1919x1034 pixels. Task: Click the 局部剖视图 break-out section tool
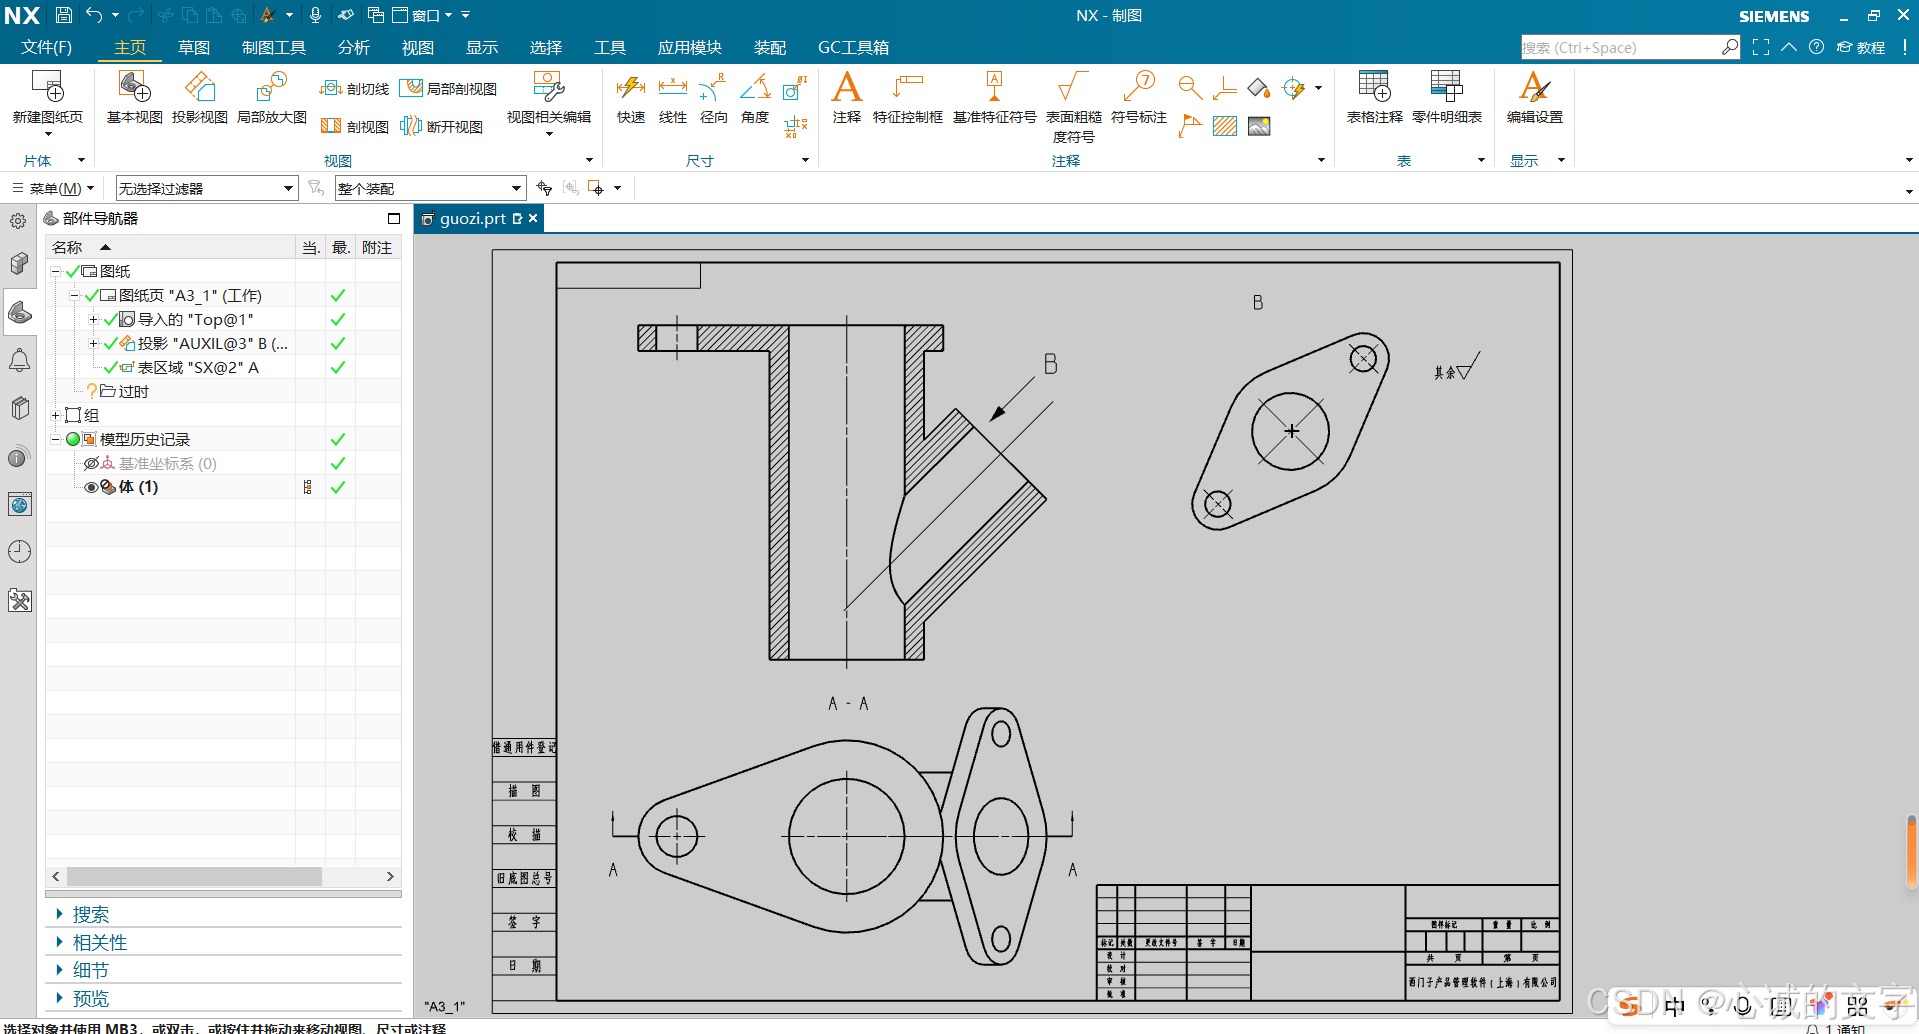(x=448, y=89)
